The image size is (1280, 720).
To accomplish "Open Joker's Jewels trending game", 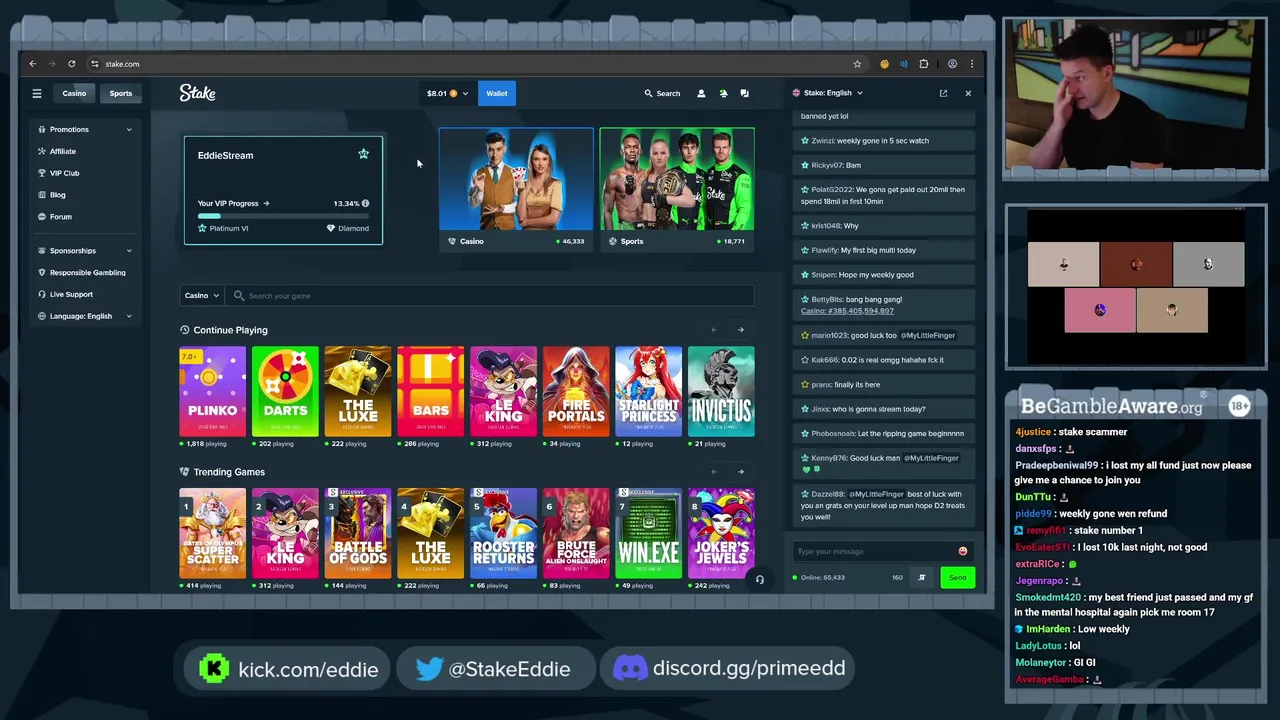I will coord(721,533).
